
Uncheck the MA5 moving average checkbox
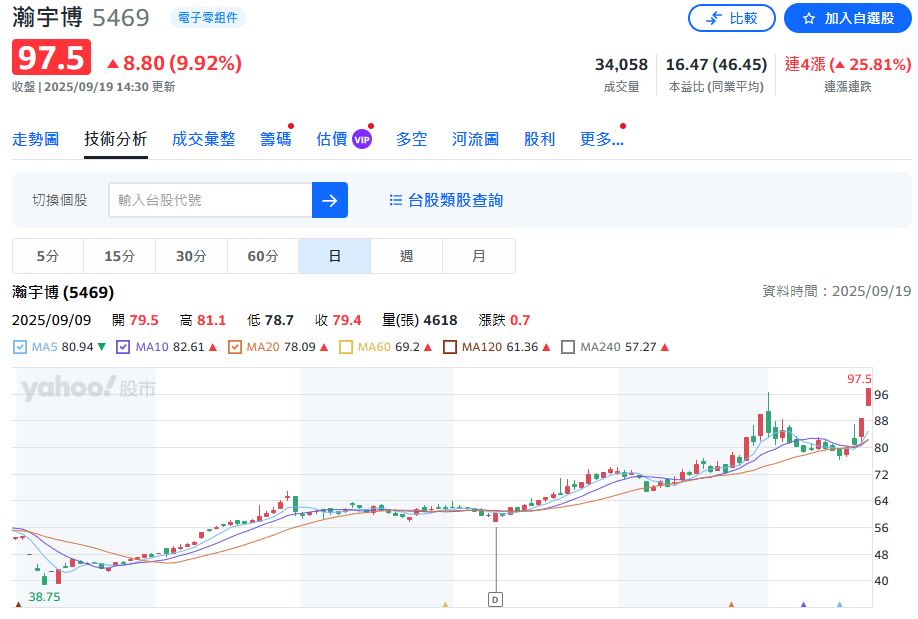click(20, 347)
